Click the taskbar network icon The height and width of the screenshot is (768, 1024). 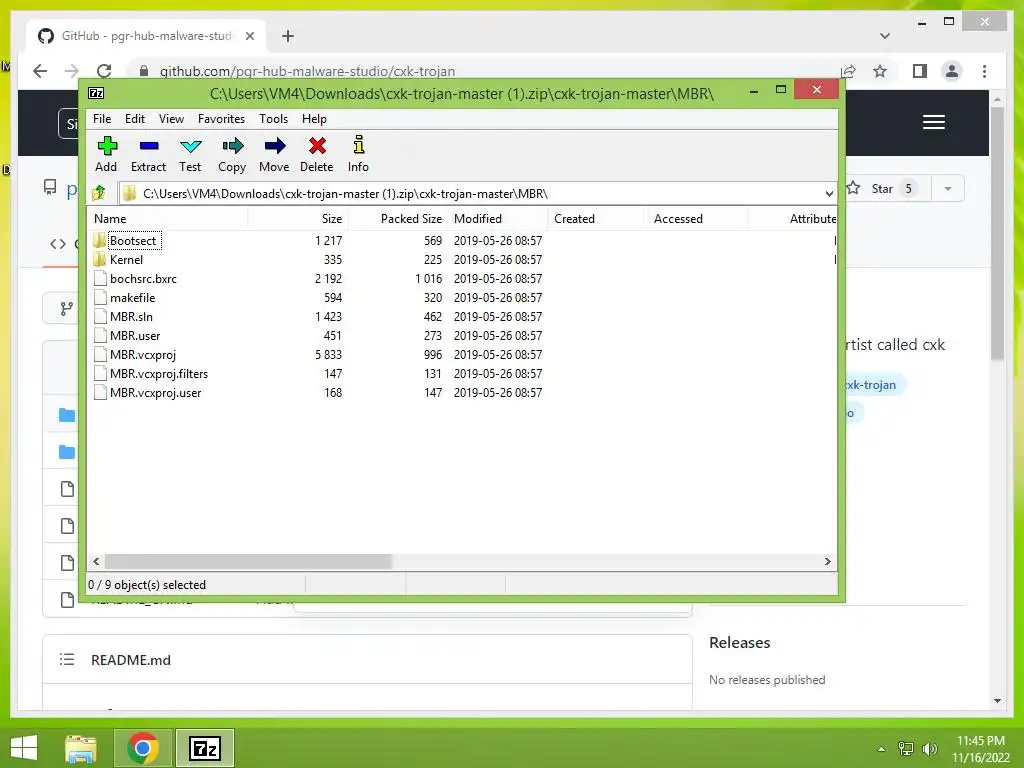point(906,749)
